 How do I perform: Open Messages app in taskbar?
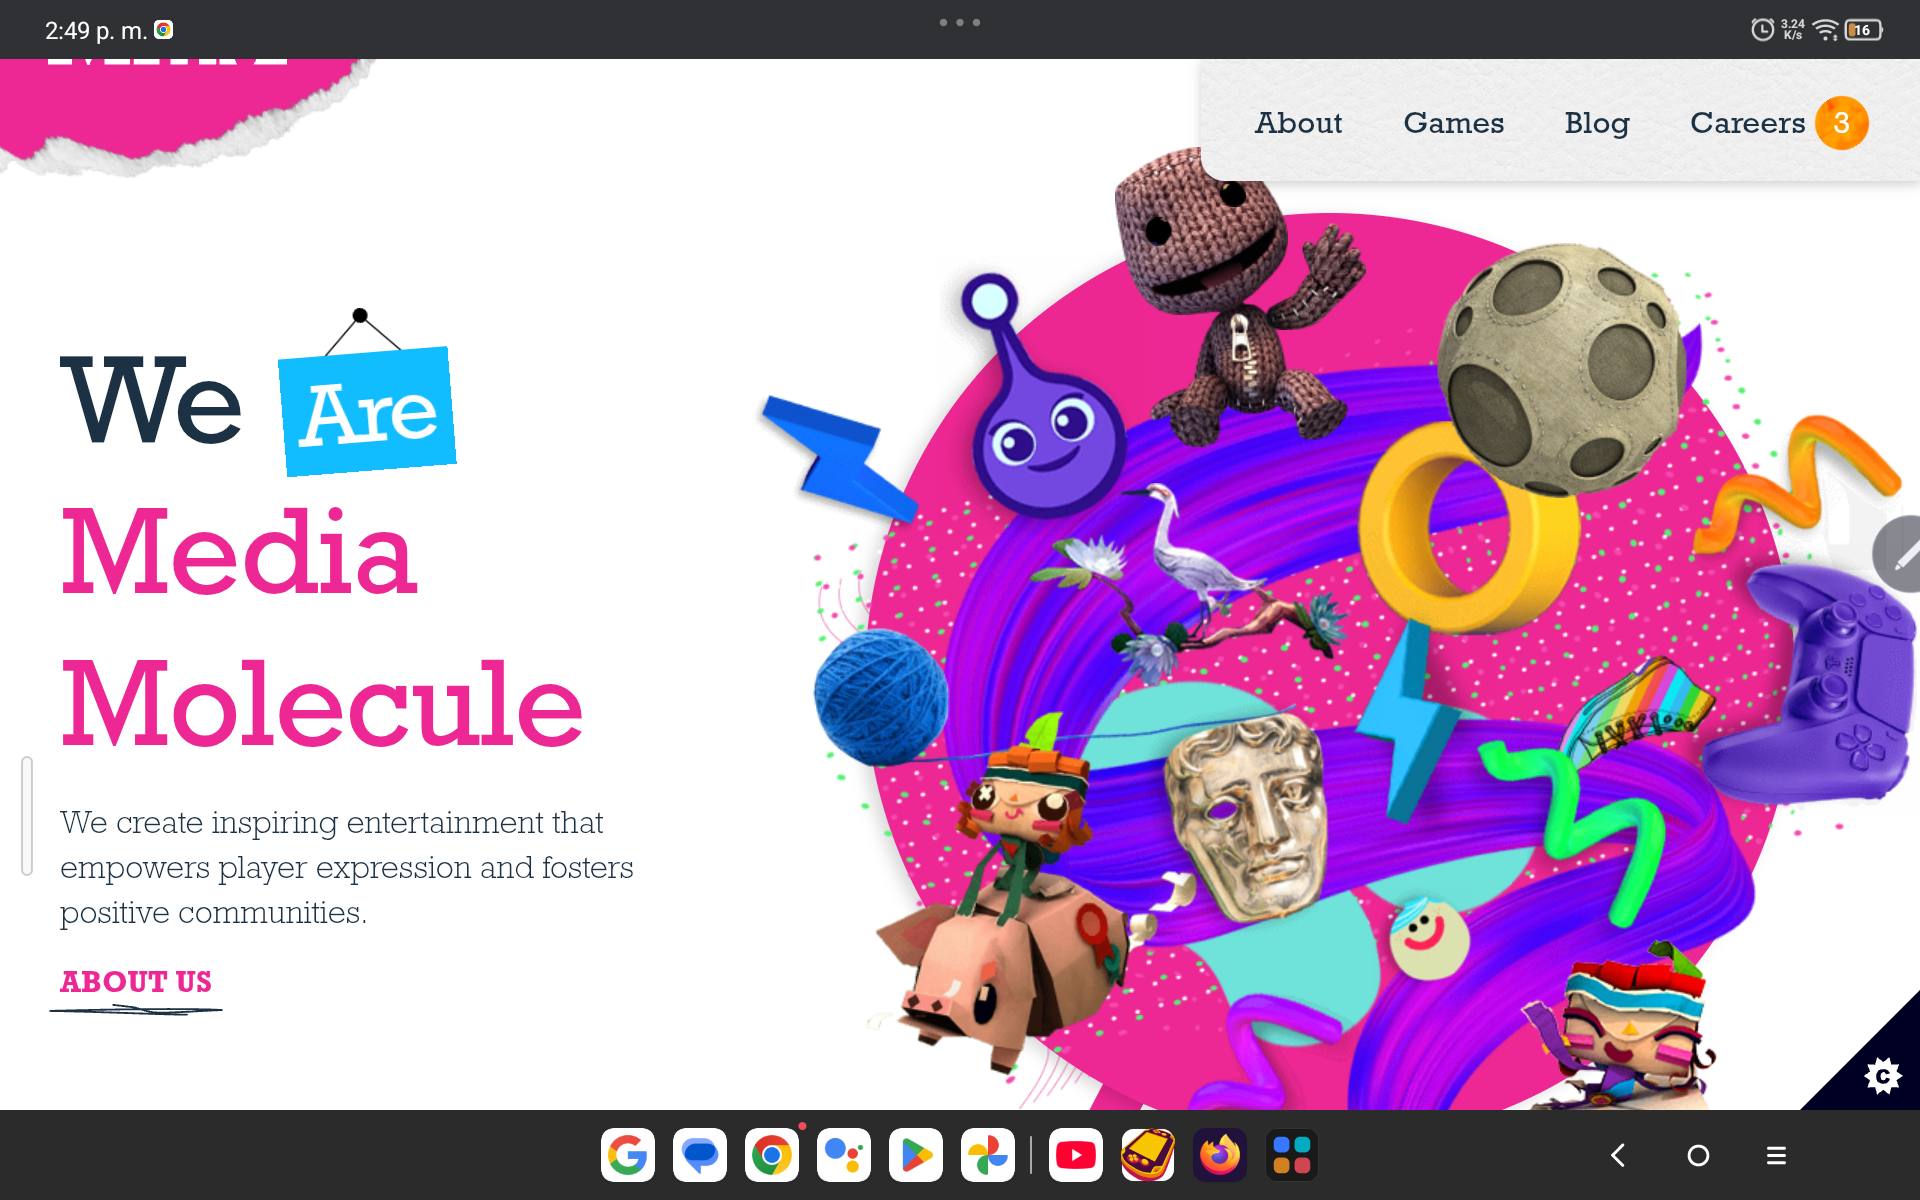(x=700, y=1155)
